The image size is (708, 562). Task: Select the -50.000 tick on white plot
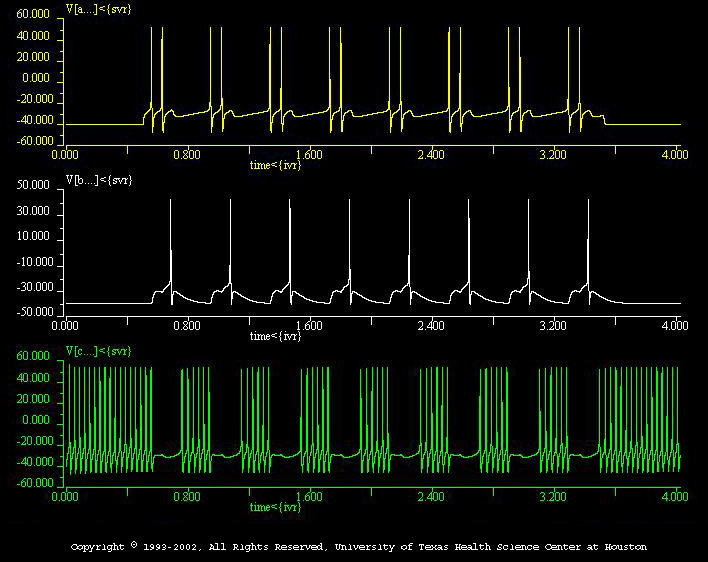click(x=31, y=312)
